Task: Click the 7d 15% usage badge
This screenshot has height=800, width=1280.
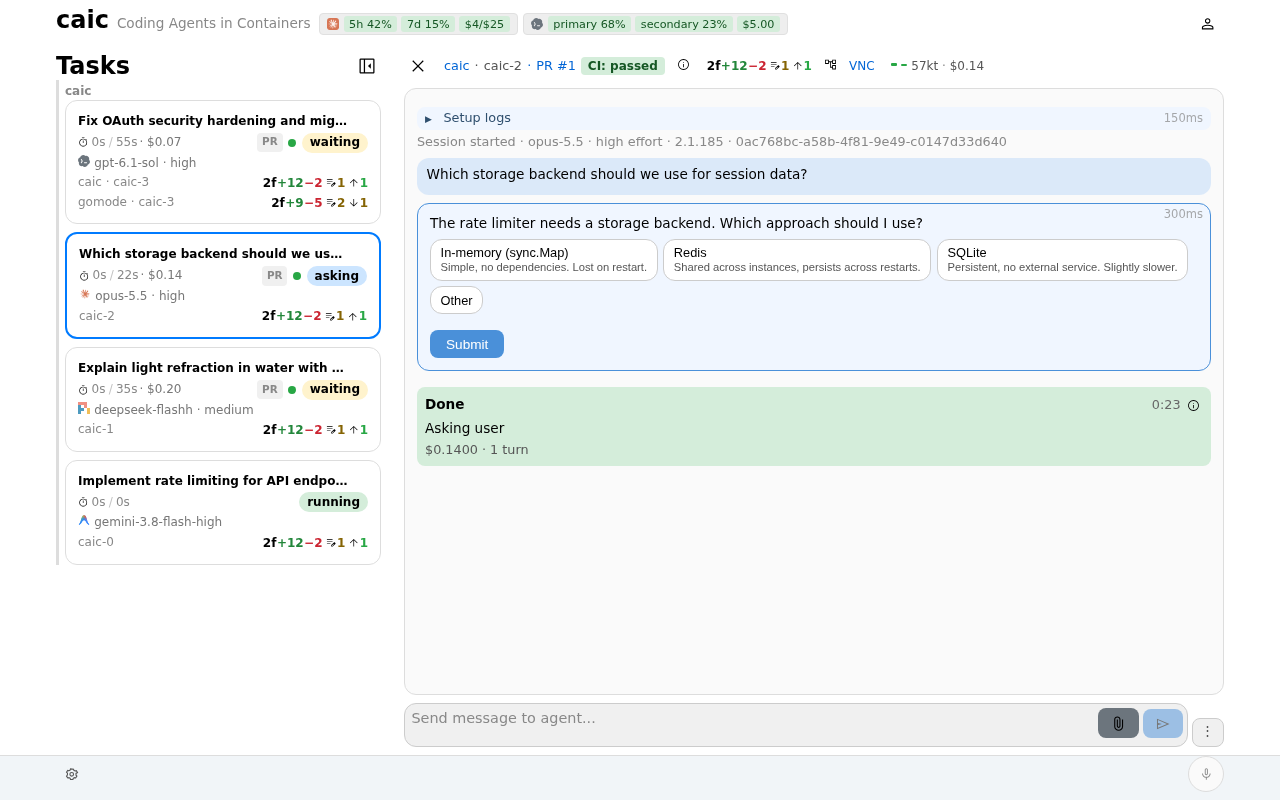Action: pyautogui.click(x=428, y=24)
